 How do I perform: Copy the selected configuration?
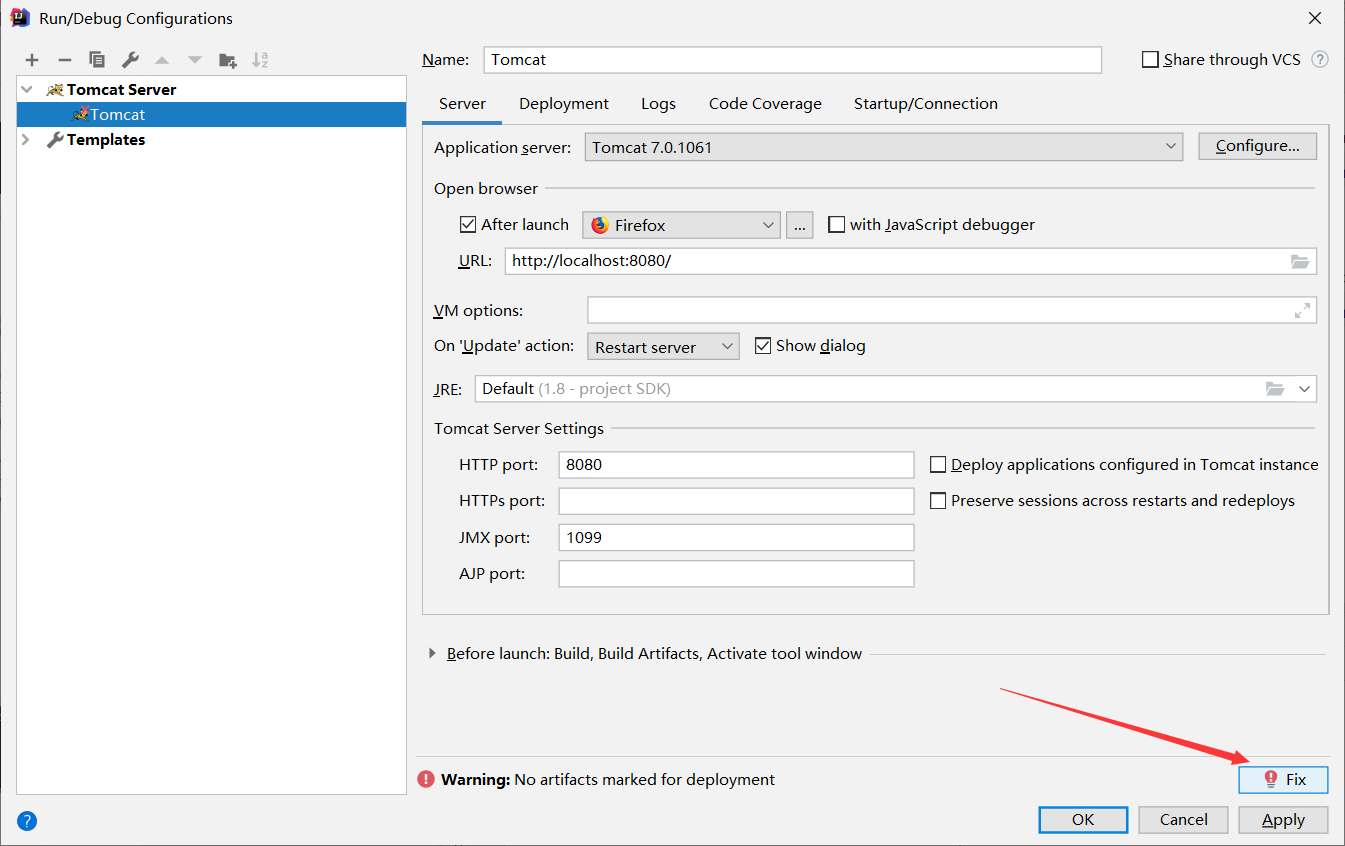97,60
